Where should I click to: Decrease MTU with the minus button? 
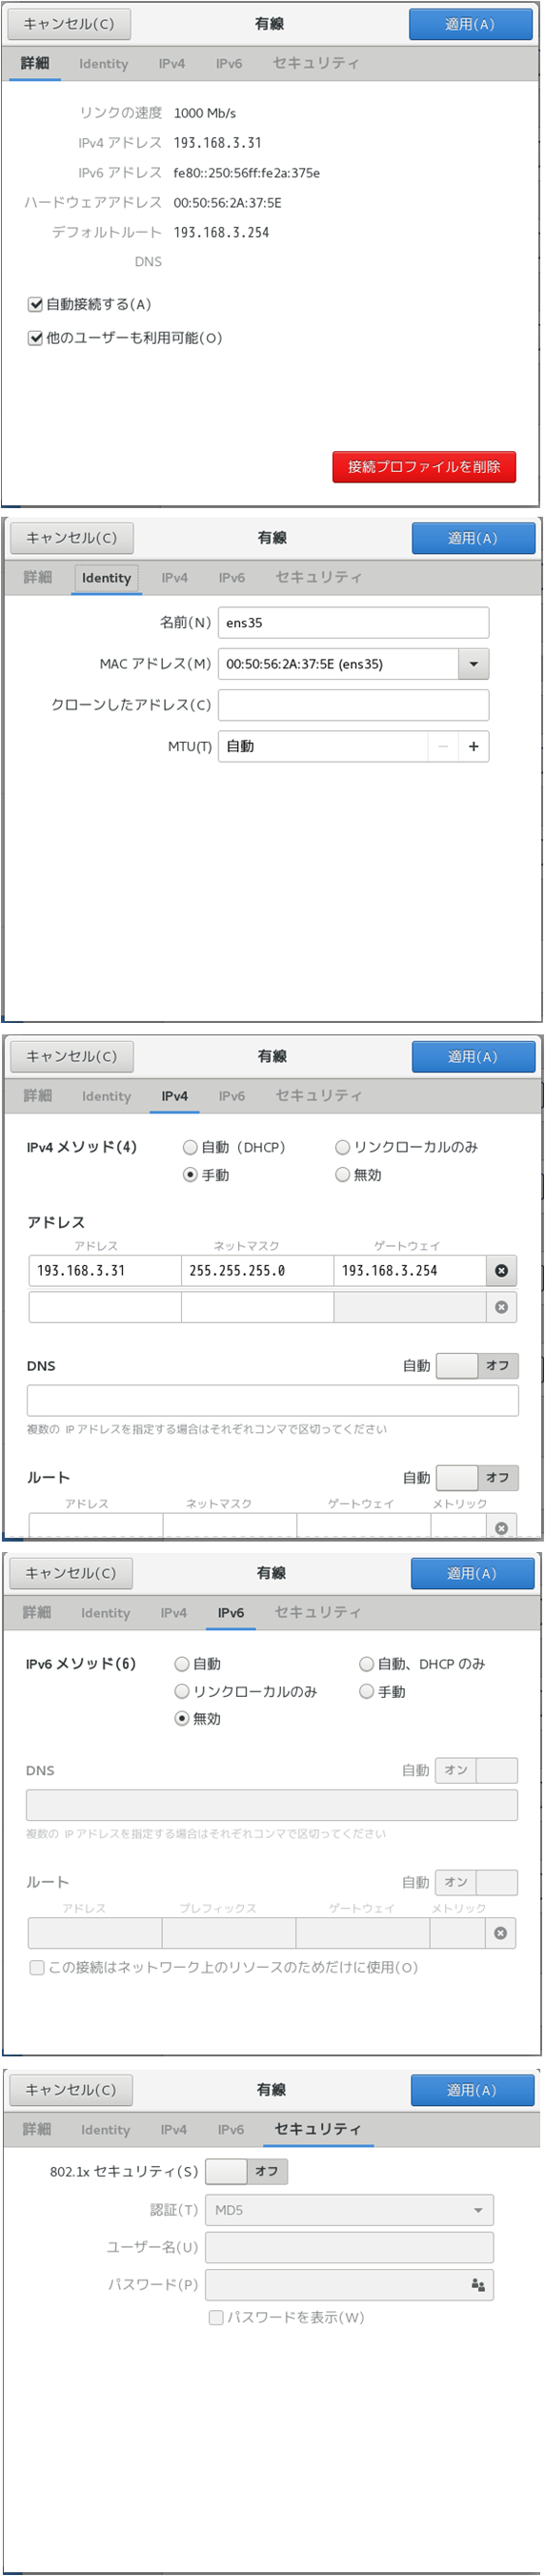coord(443,746)
